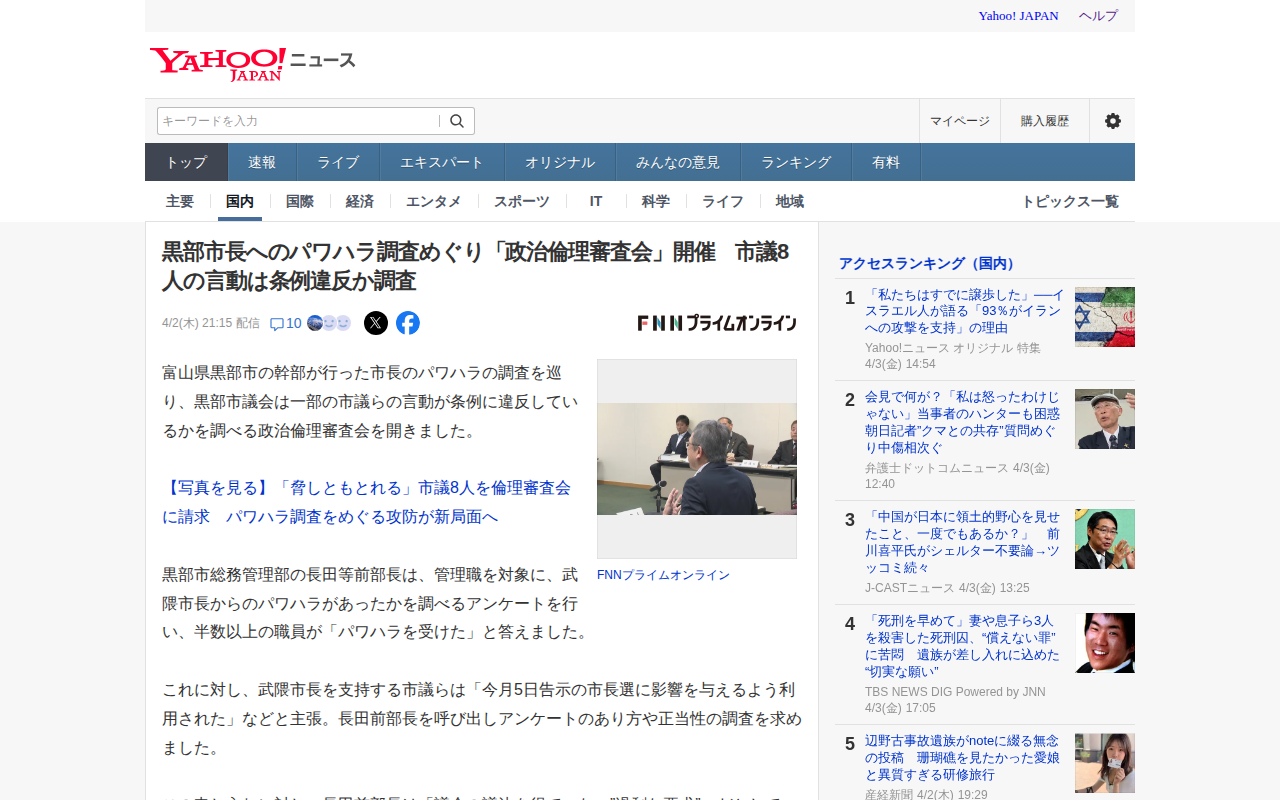Screen dimensions: 1280x800
Task: Click the FNNプライムオンライン photo caption link
Action: pyautogui.click(x=663, y=575)
